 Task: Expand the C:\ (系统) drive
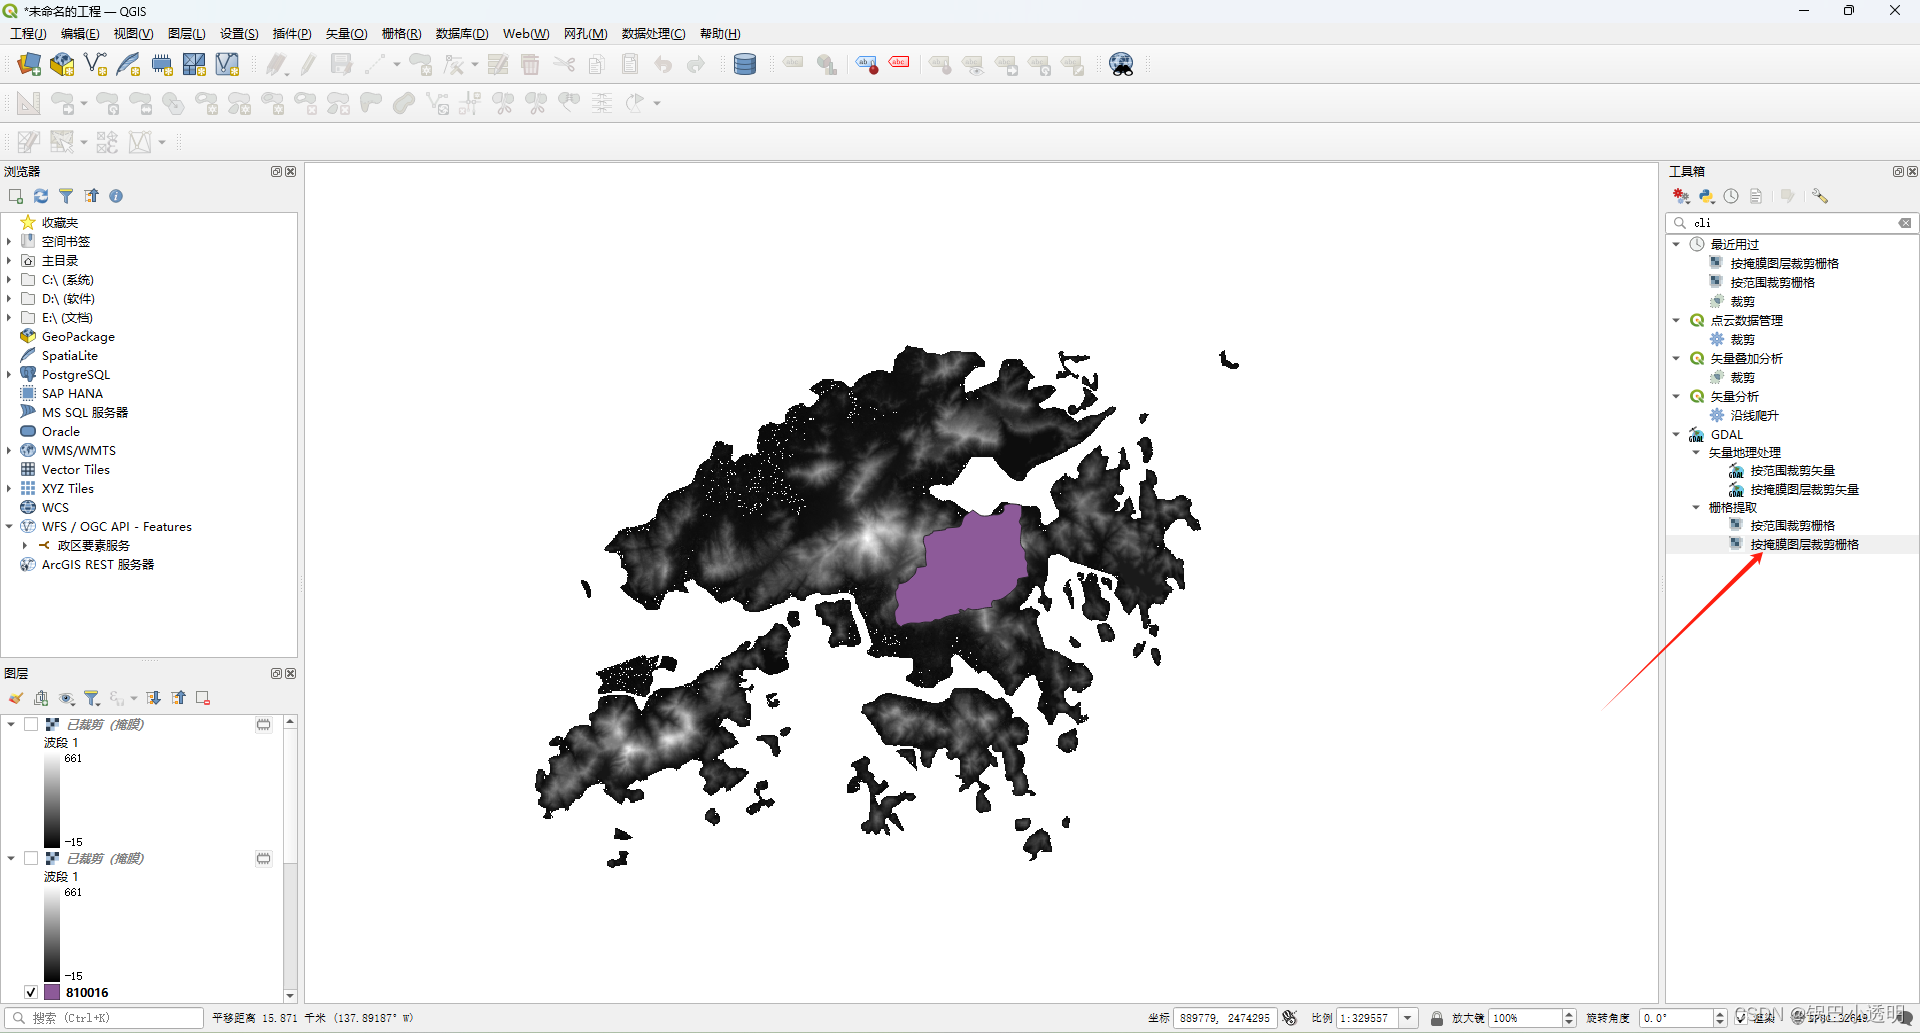coord(9,280)
